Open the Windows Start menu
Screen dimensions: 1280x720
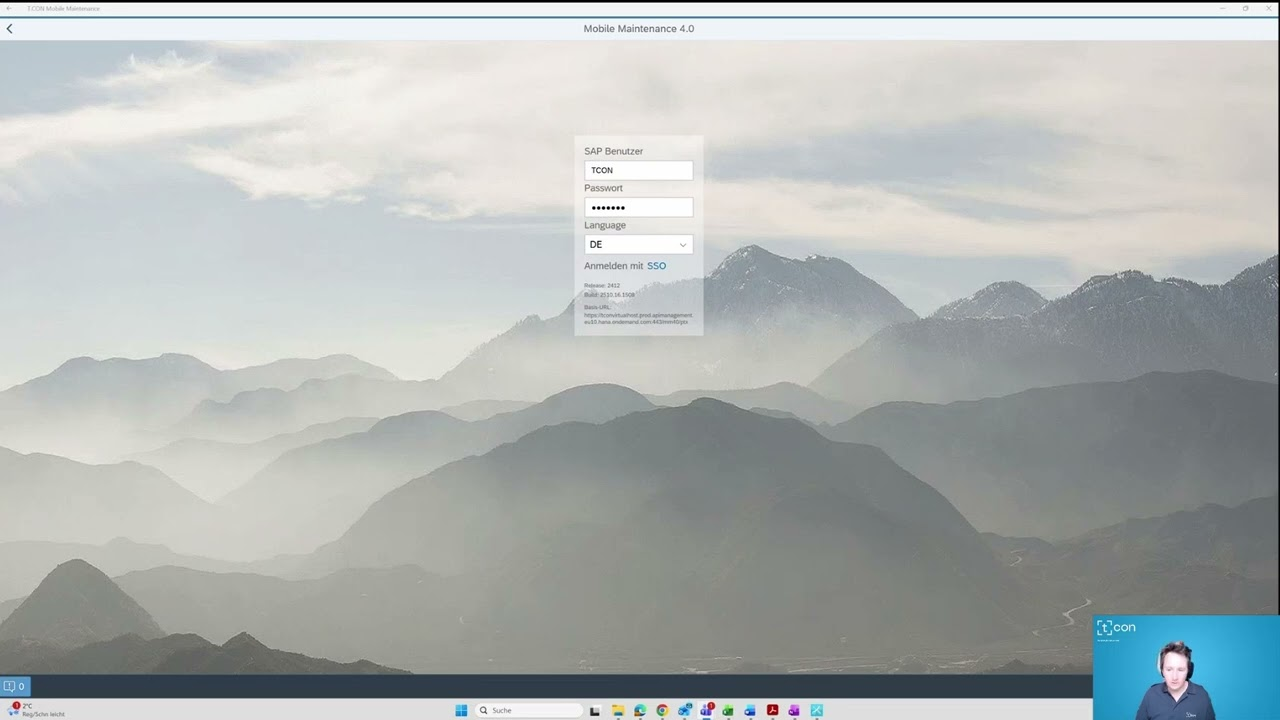pos(461,710)
